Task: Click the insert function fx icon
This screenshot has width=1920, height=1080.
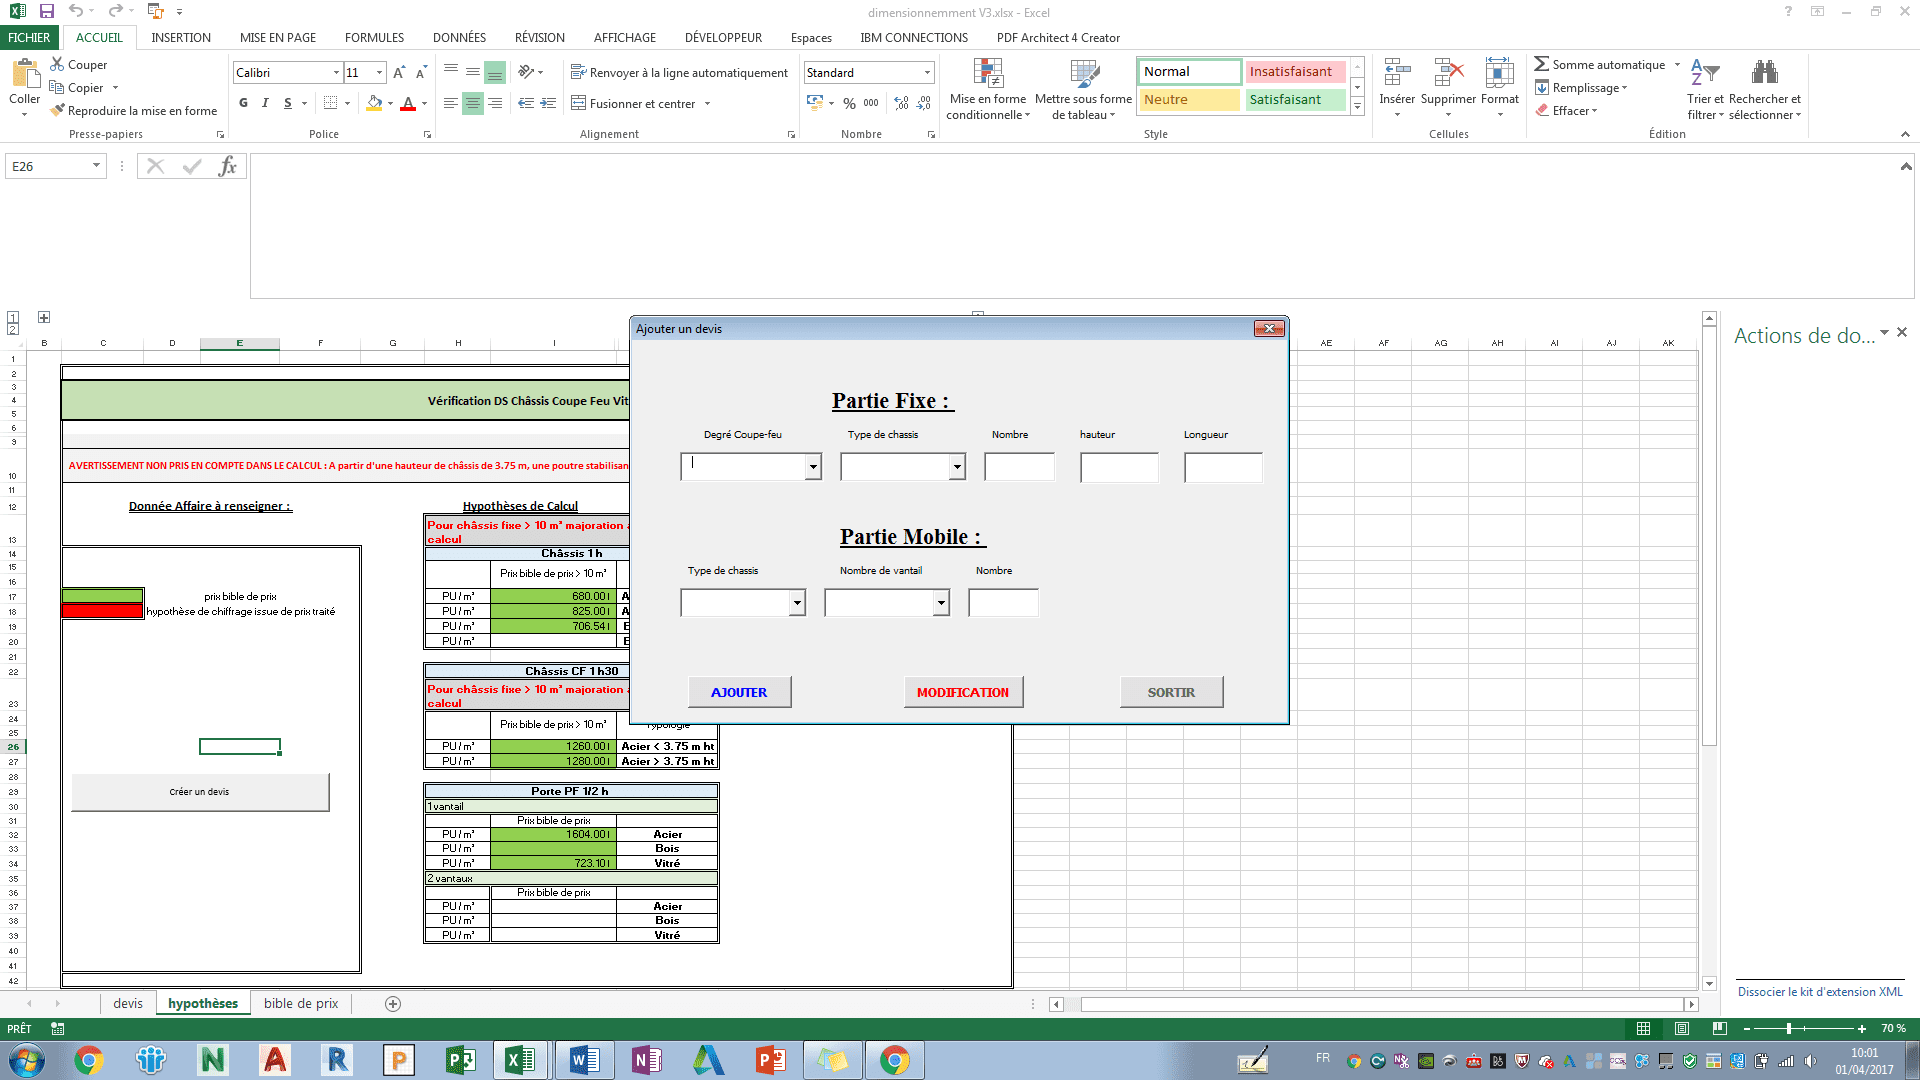Action: [227, 166]
